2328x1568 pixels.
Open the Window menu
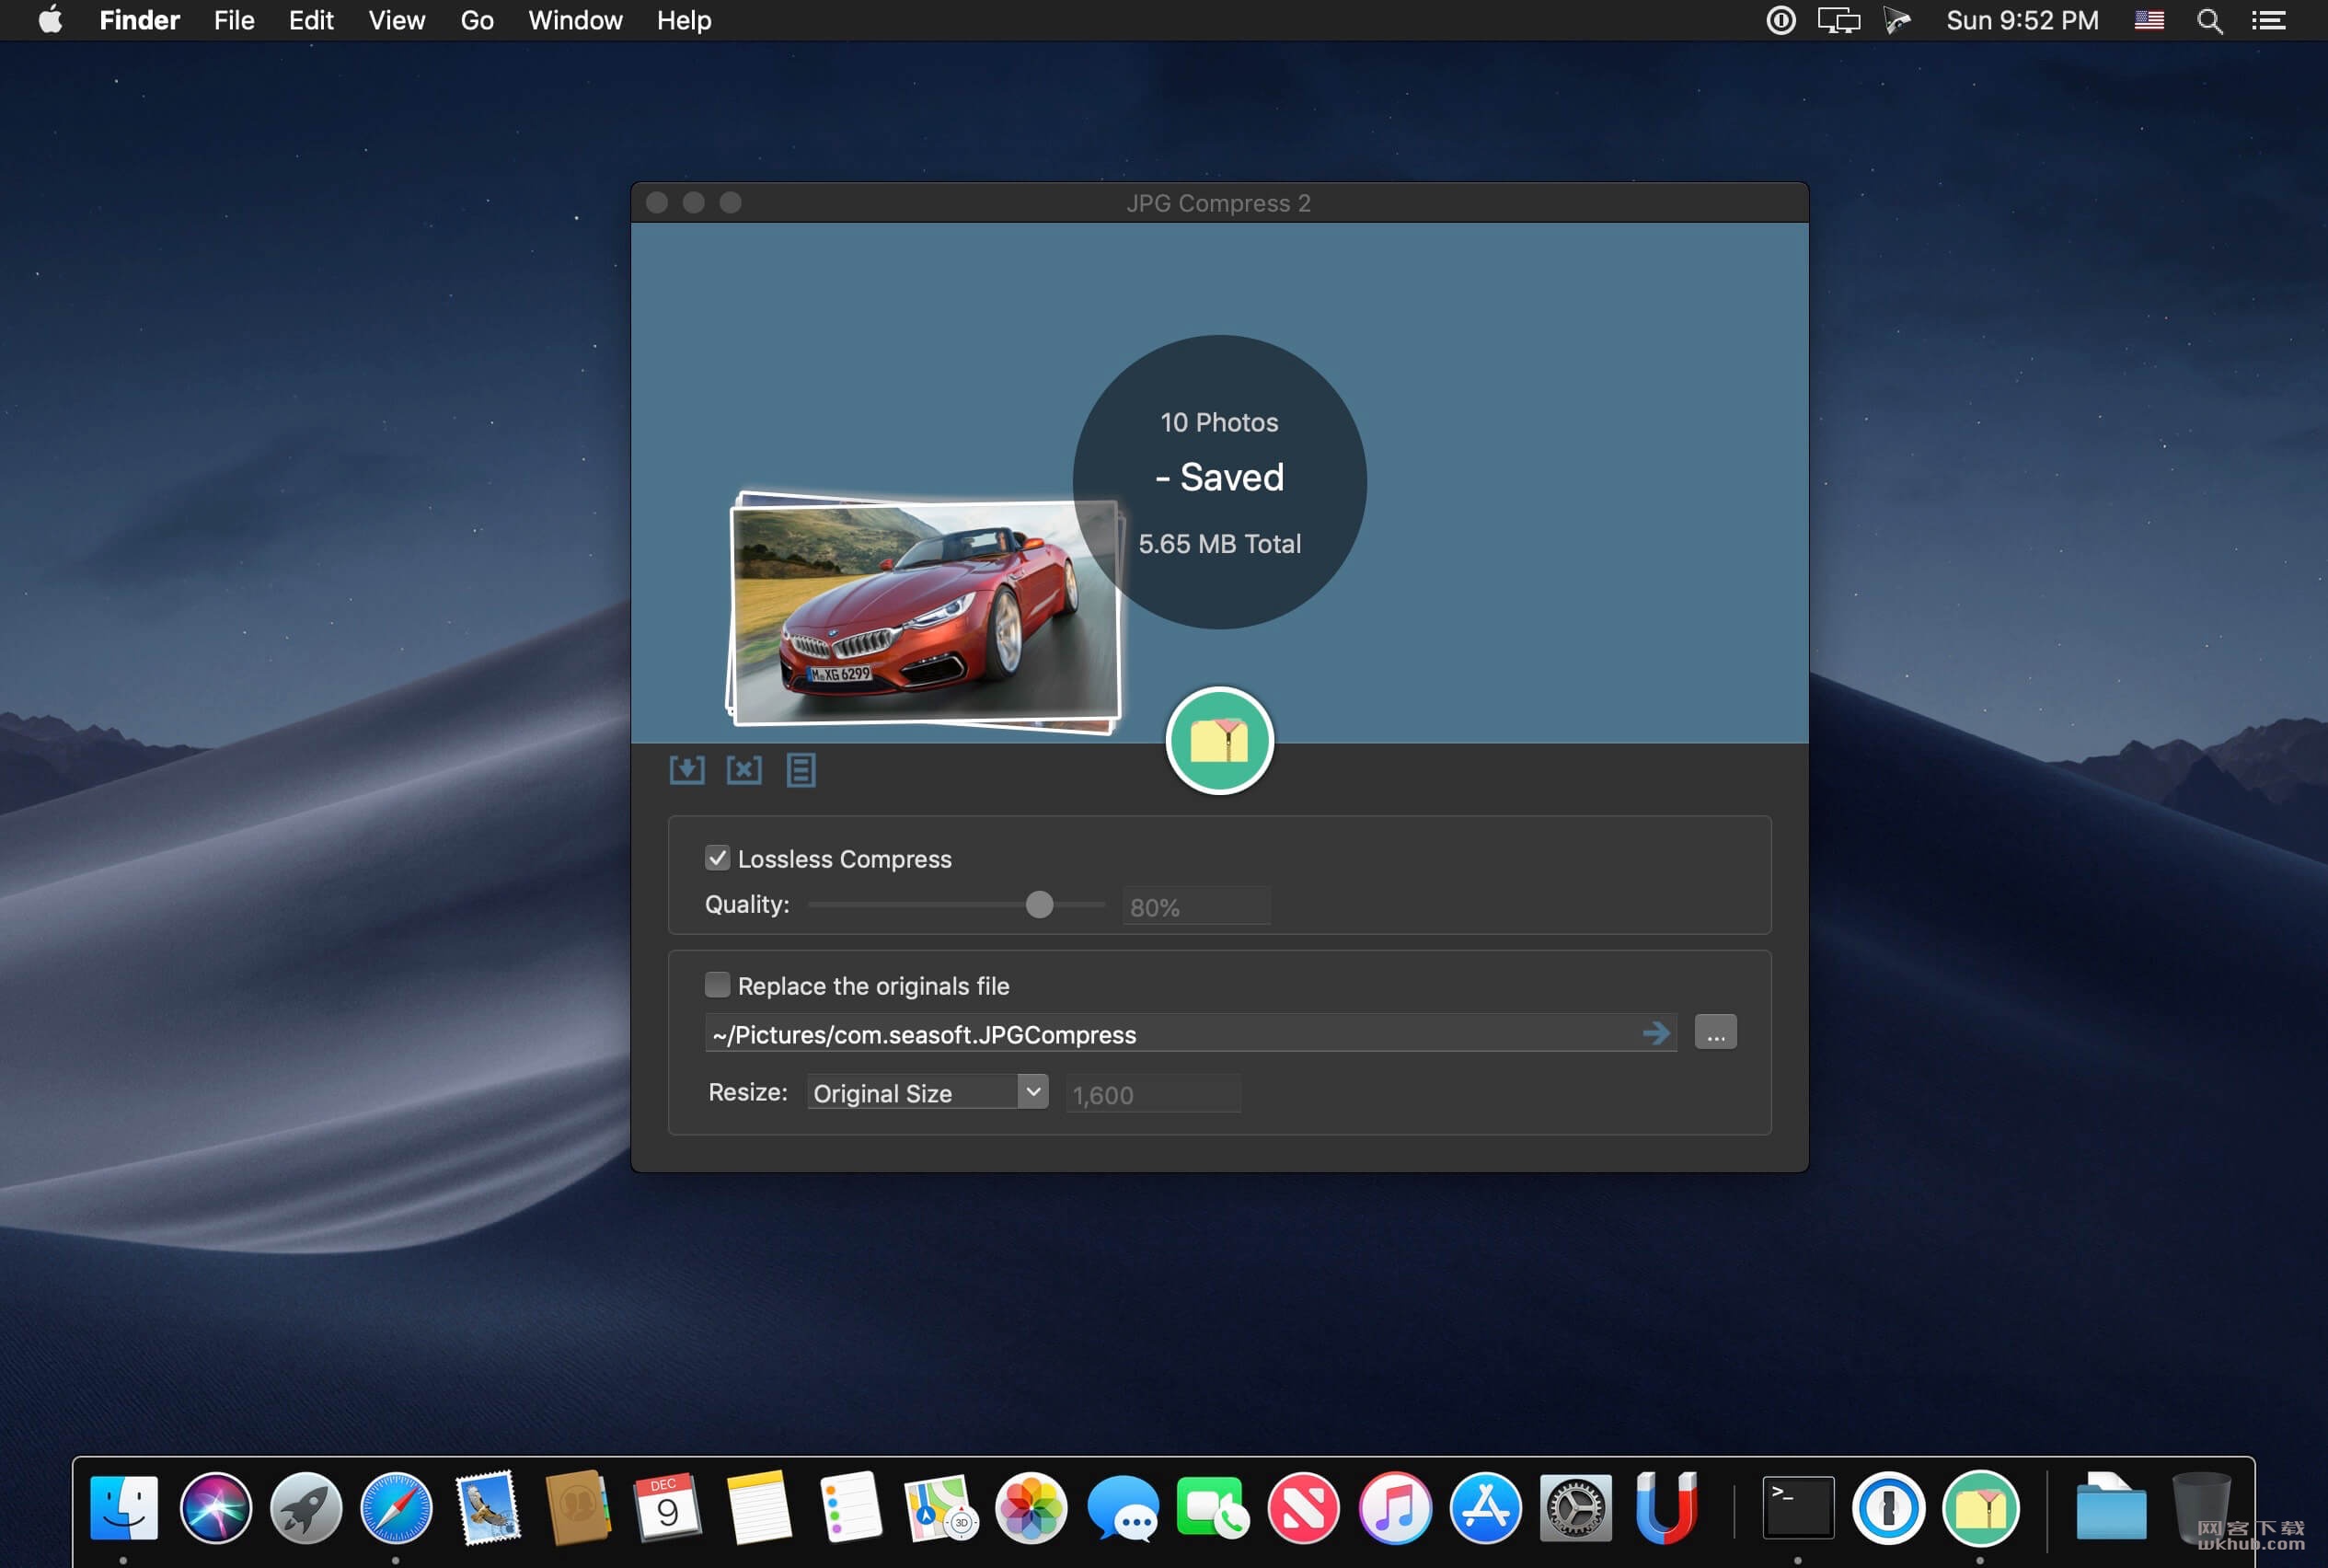tap(575, 20)
